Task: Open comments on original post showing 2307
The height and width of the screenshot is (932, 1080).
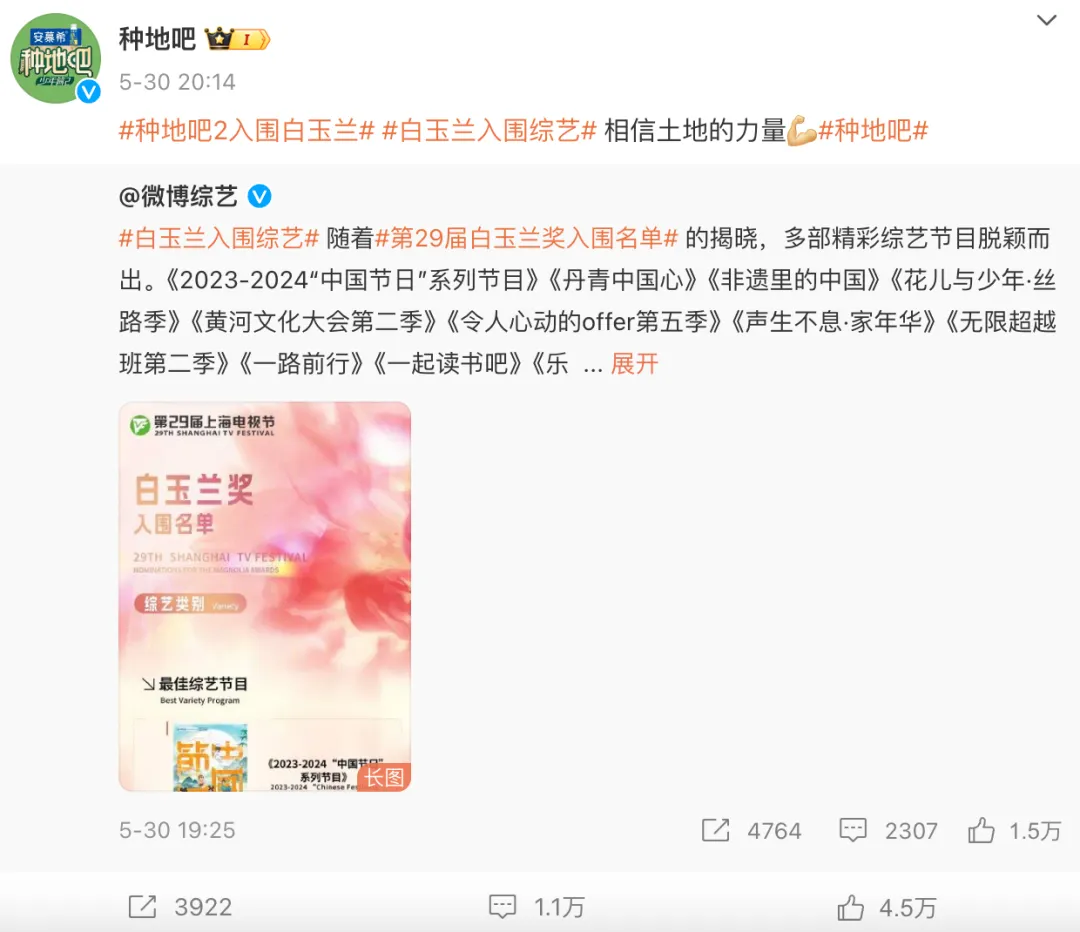Action: [889, 831]
